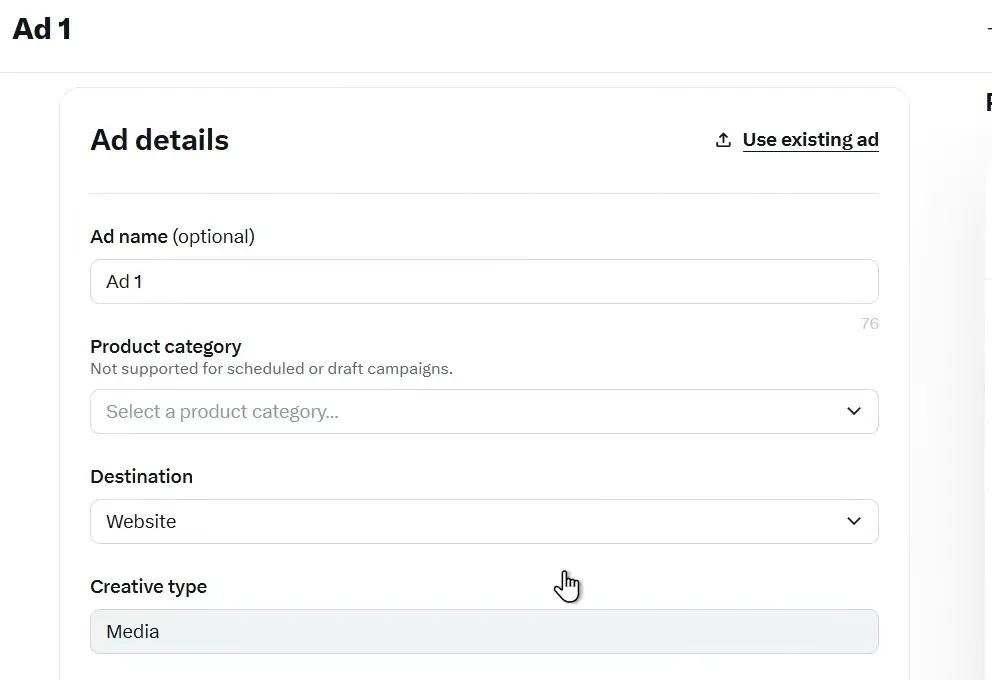Viewport: 992px width, 680px height.
Task: Expand the Product category chevron arrow
Action: (853, 411)
